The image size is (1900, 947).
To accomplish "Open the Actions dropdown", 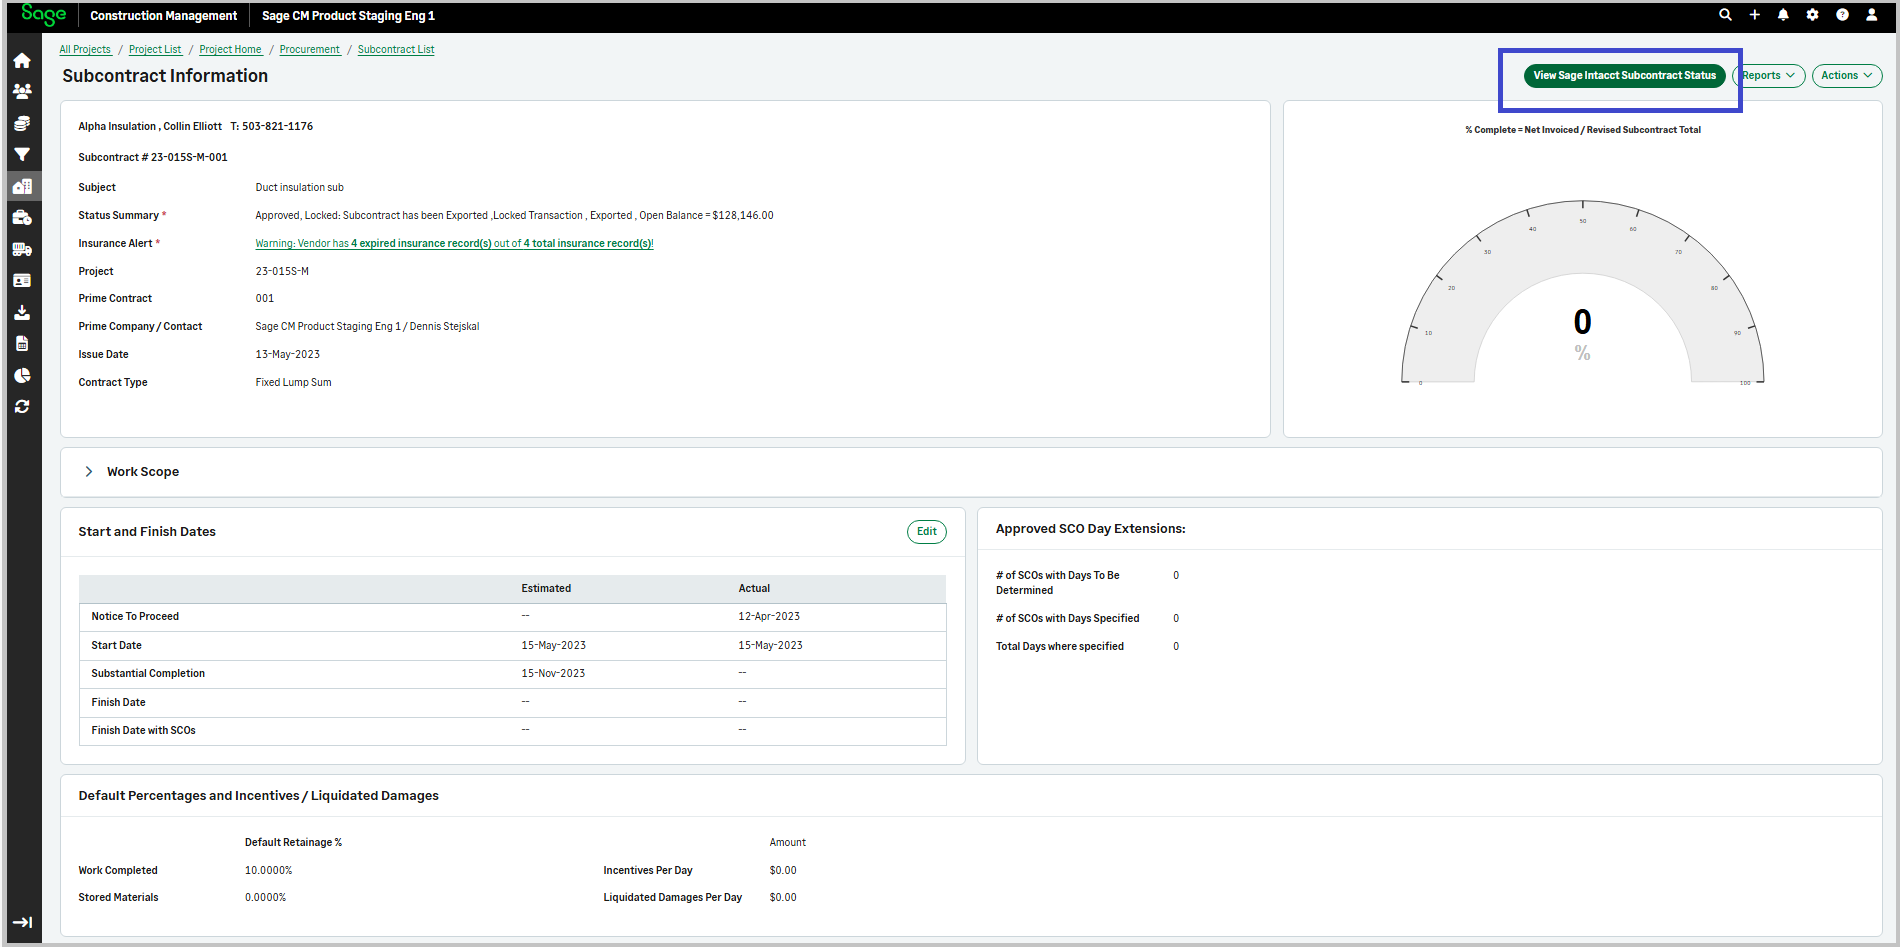I will pyautogui.click(x=1846, y=76).
